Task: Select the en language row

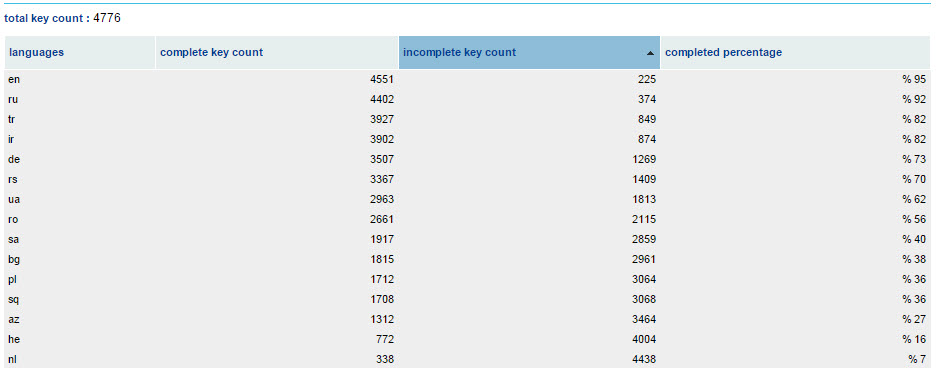Action: (467, 79)
